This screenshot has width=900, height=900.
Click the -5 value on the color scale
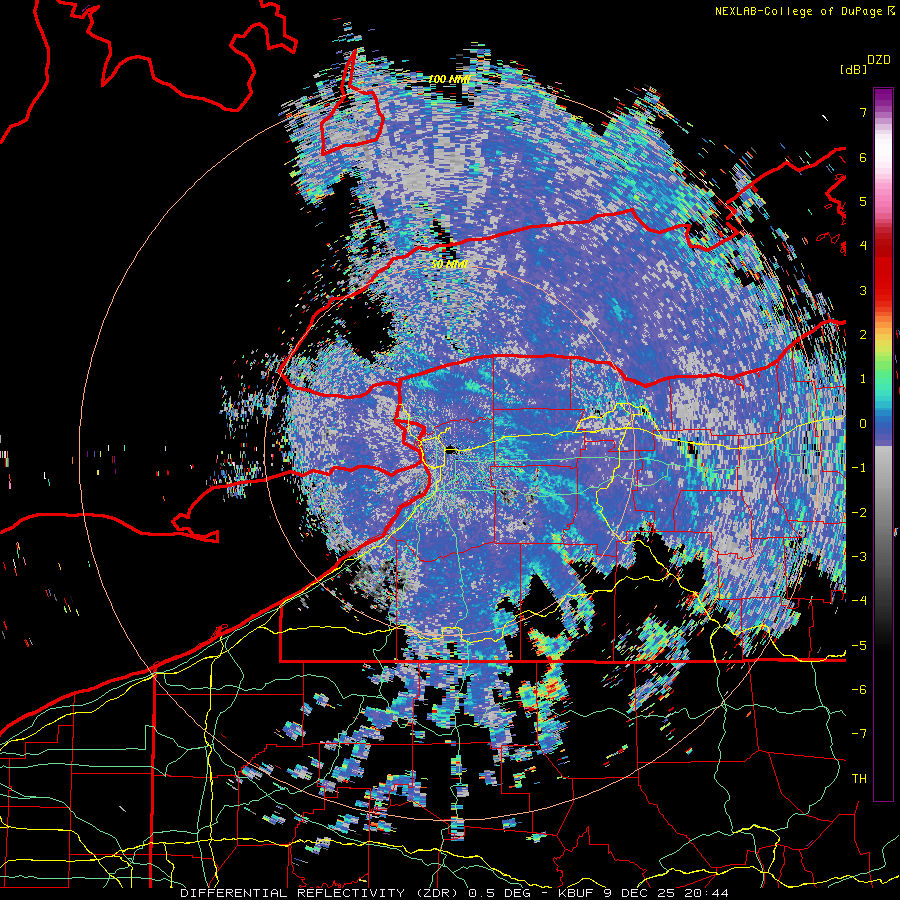859,646
